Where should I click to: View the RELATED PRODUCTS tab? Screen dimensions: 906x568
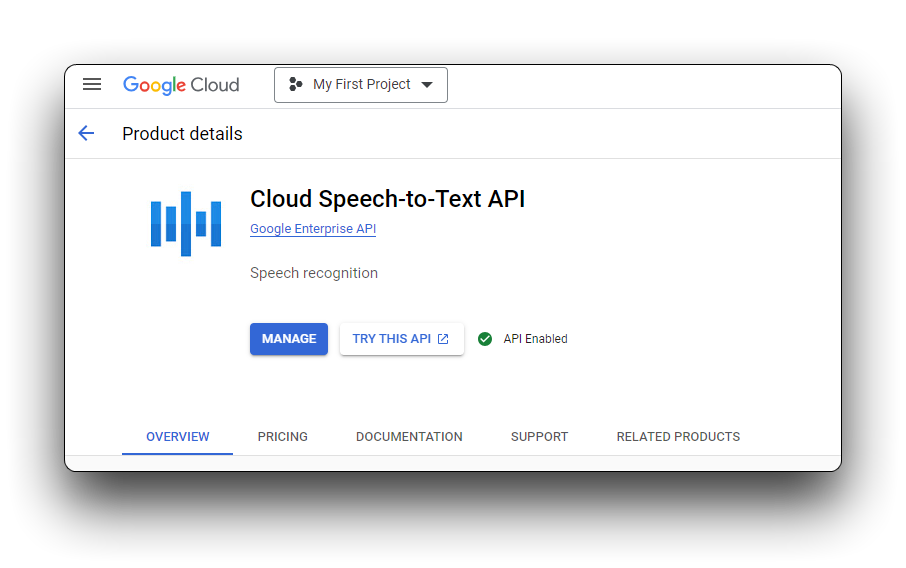(678, 437)
